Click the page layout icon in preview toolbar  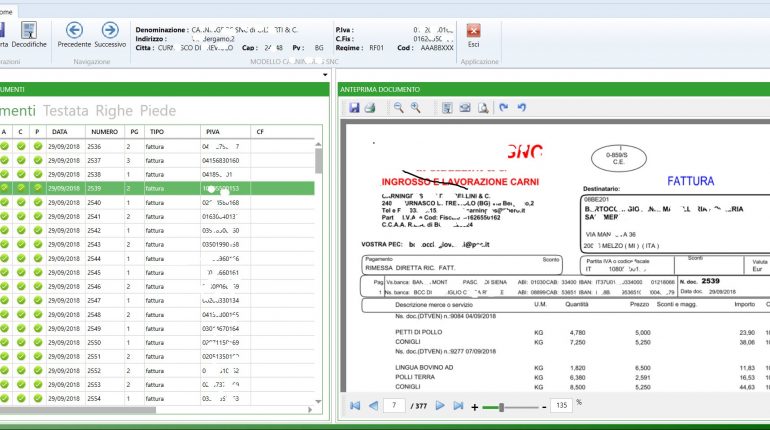[x=447, y=108]
